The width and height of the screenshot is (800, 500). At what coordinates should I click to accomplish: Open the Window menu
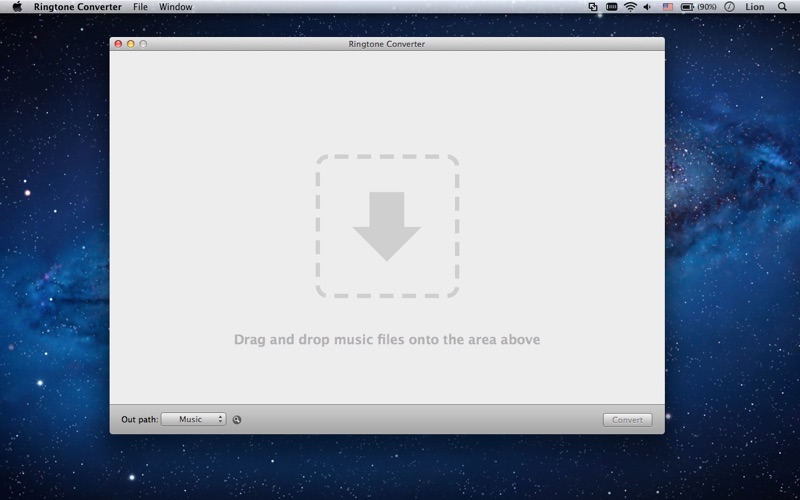pos(176,7)
